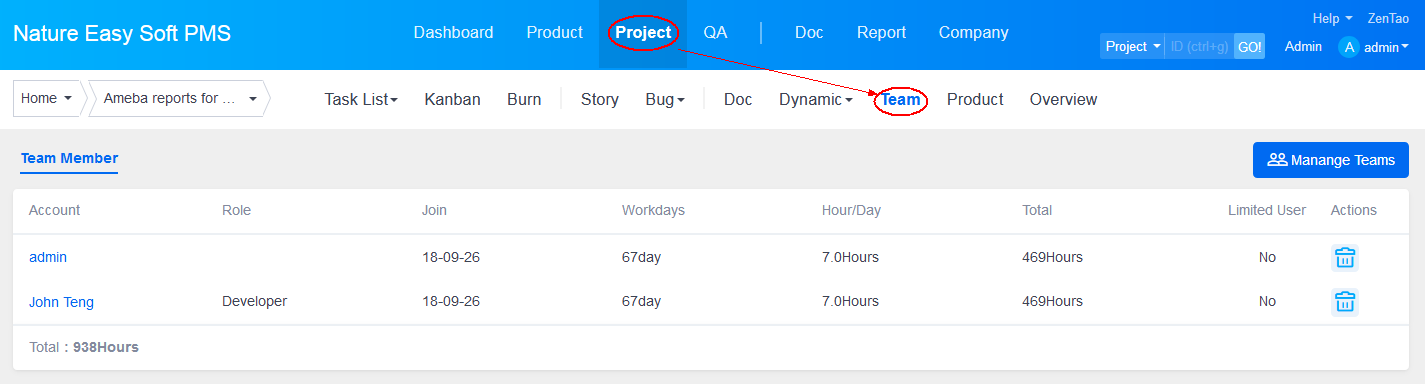Screen dimensions: 1425x384
Task: Open the Report section
Action: (881, 33)
